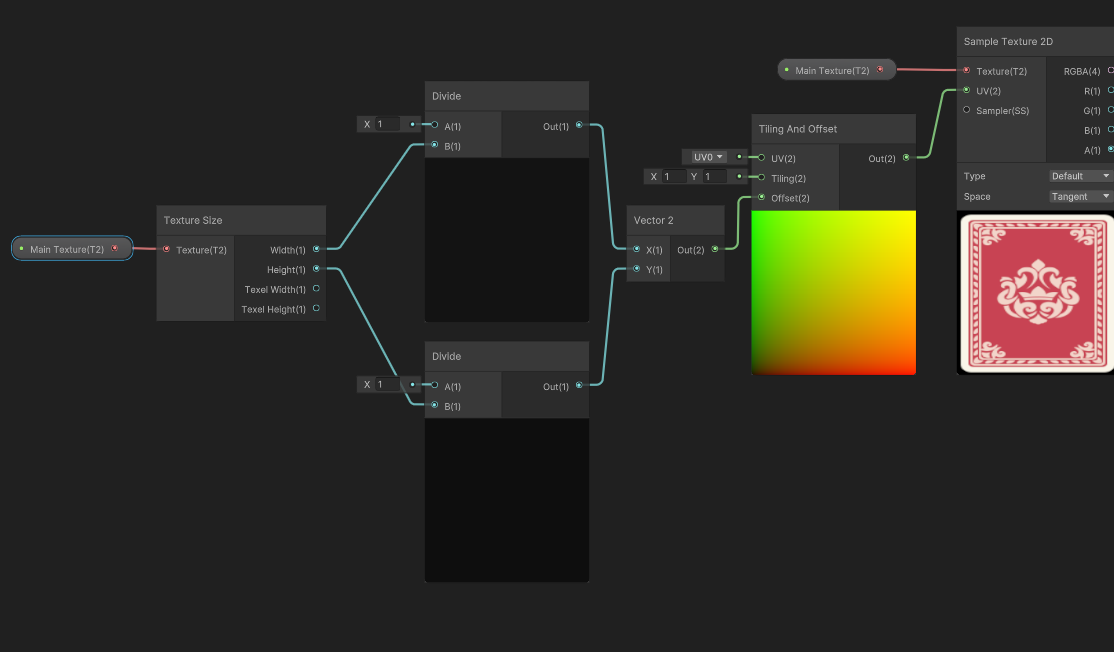
Task: Click the Texel Width(1) output port
Action: pos(316,289)
